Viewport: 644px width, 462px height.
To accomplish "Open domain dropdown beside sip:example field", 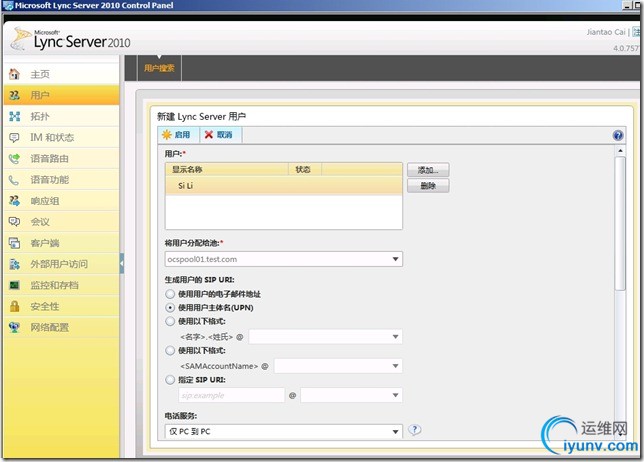I will [351, 395].
